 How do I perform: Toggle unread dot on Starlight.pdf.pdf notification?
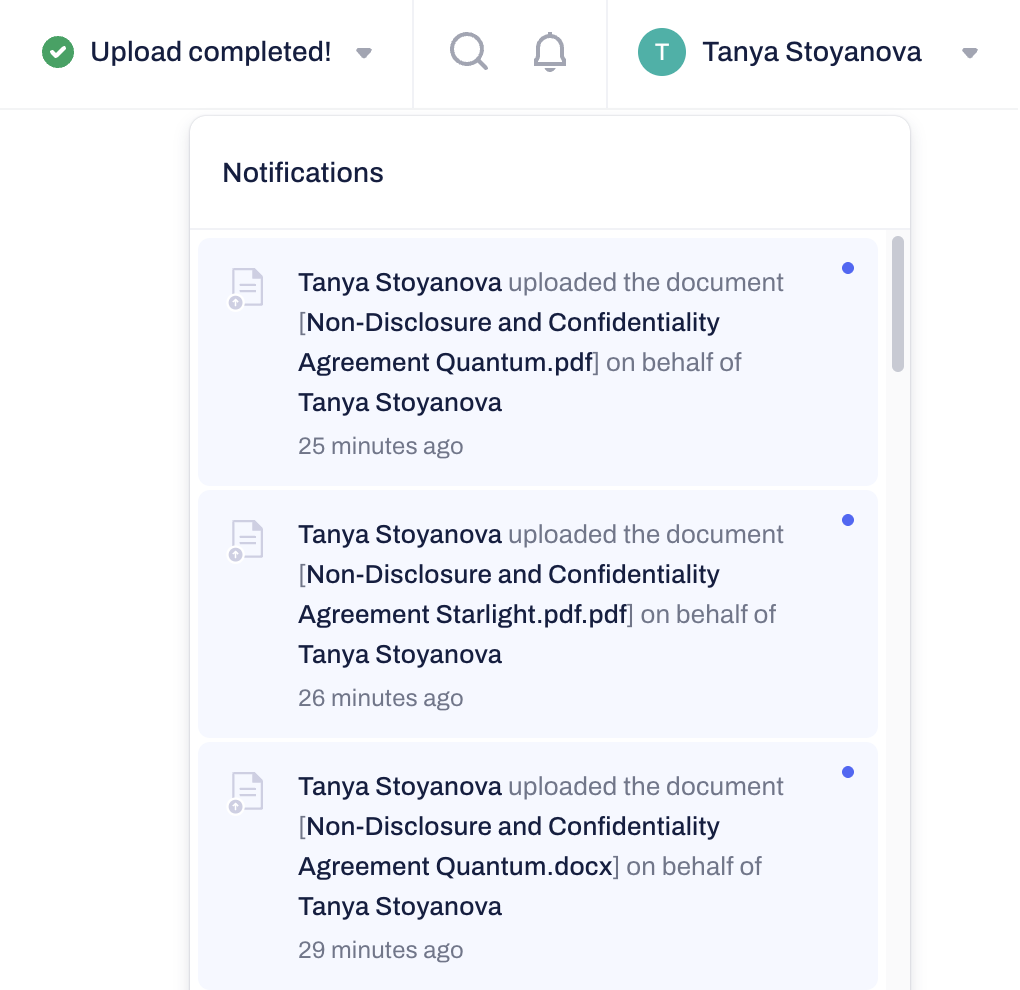(848, 520)
